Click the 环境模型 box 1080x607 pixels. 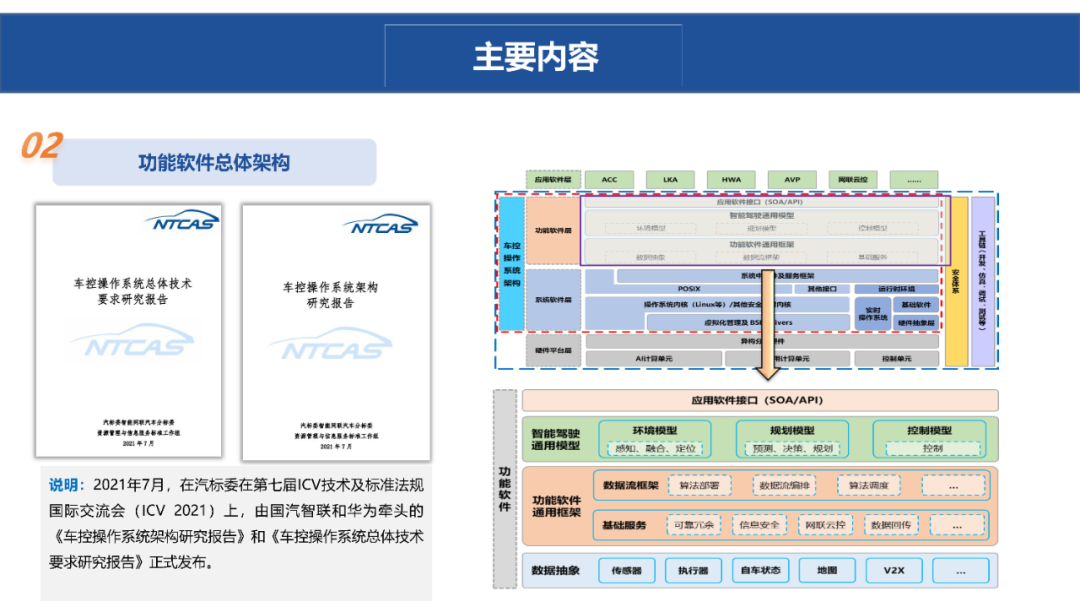pyautogui.click(x=654, y=431)
